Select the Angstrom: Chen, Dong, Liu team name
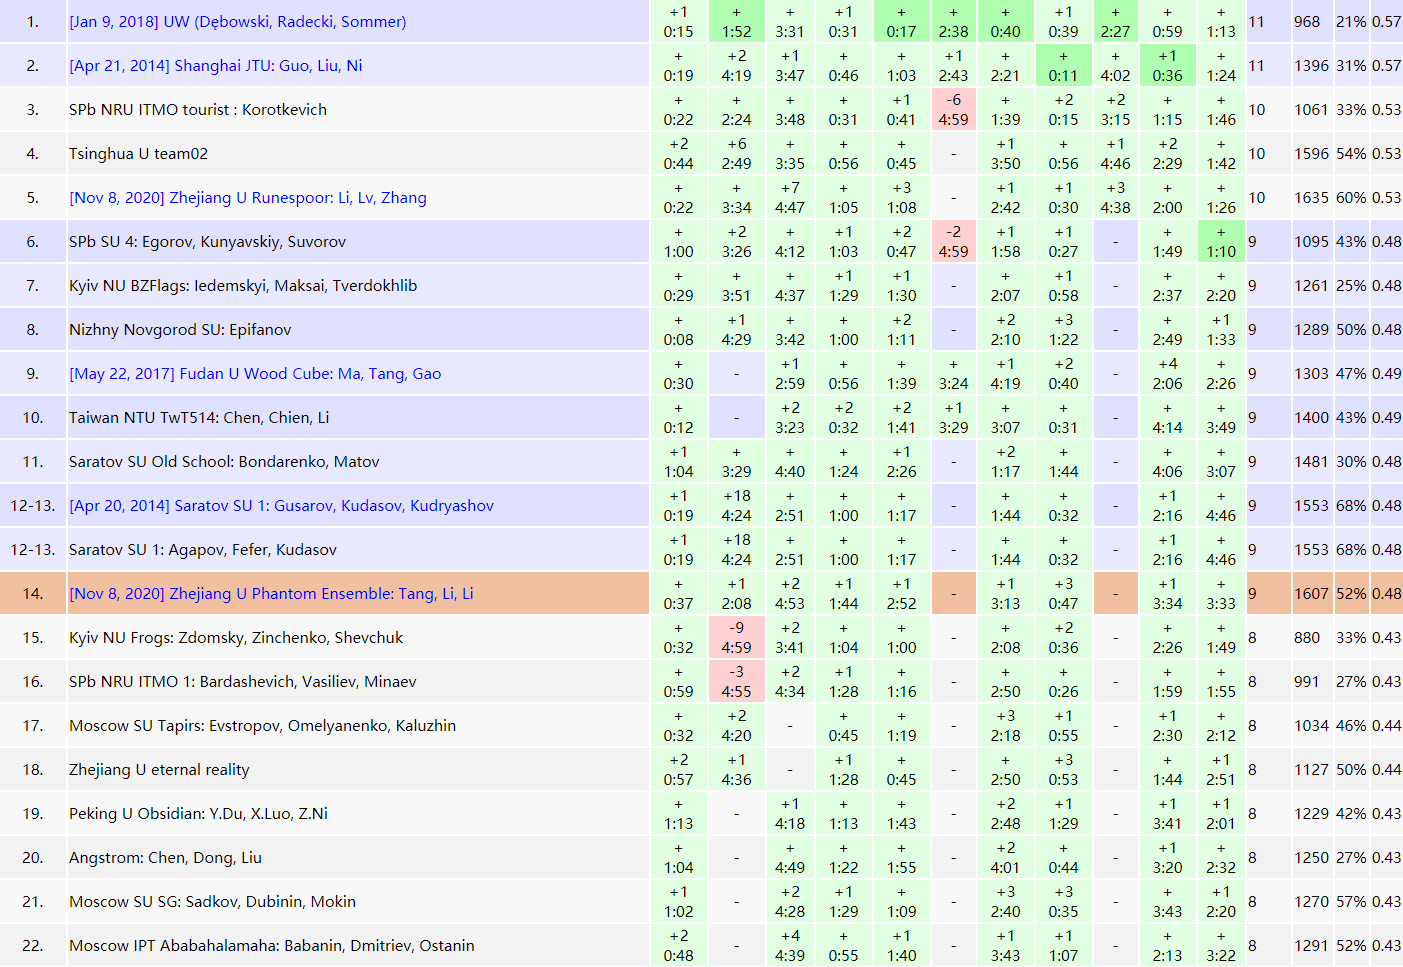 tap(165, 858)
